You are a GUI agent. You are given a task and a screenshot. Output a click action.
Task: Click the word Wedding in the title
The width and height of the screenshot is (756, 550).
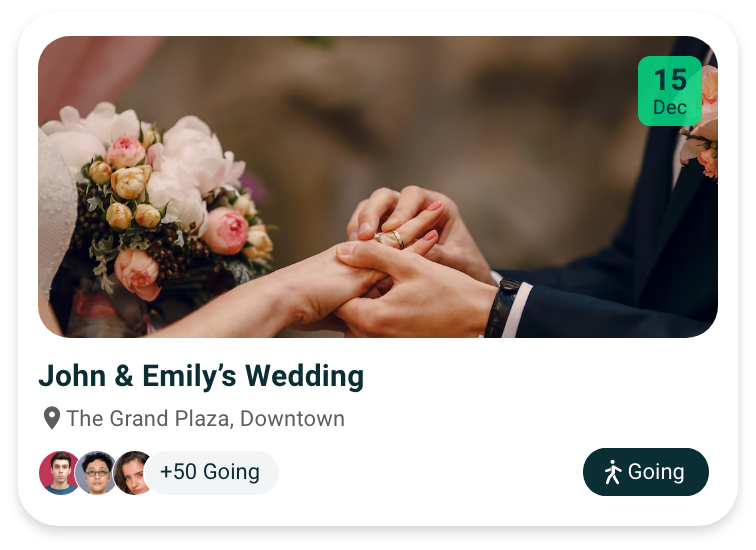pyautogui.click(x=304, y=376)
